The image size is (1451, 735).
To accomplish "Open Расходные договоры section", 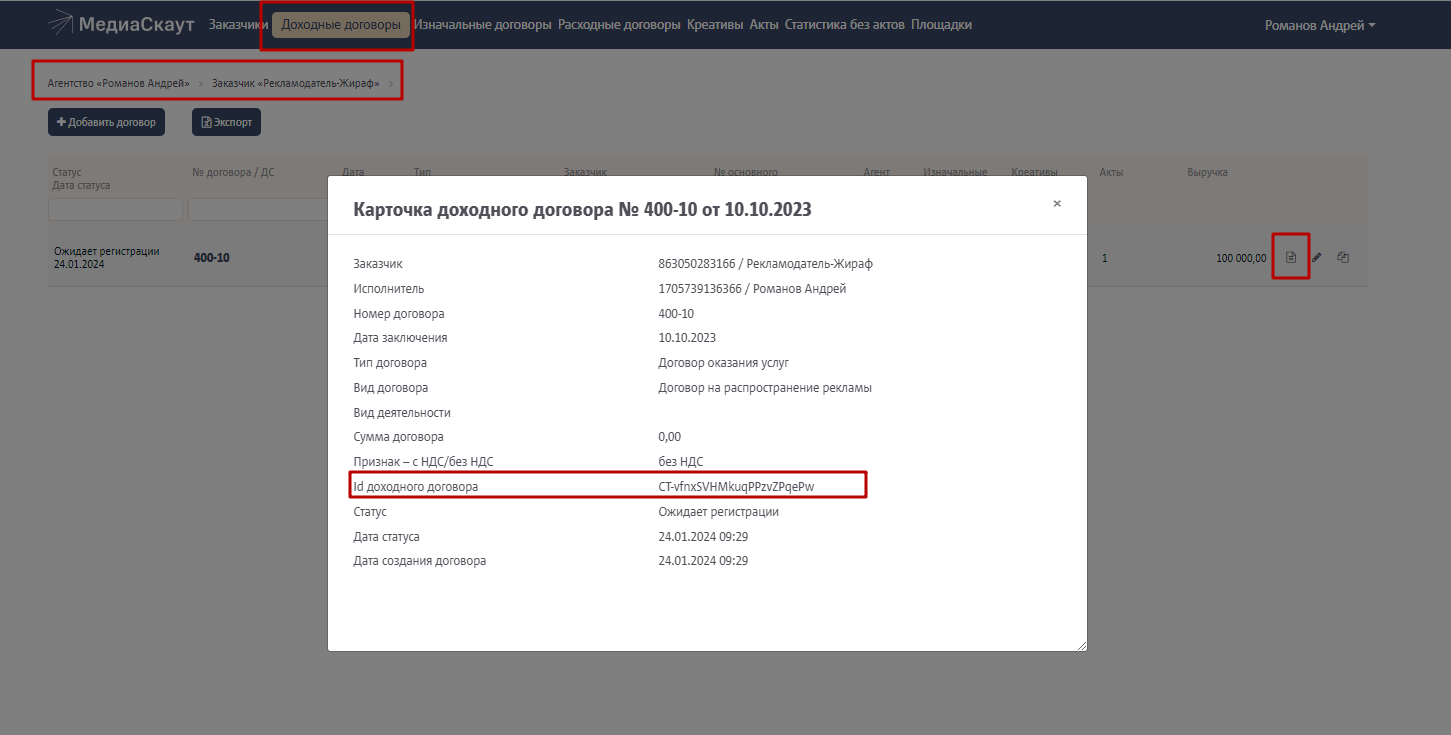I will pos(619,25).
